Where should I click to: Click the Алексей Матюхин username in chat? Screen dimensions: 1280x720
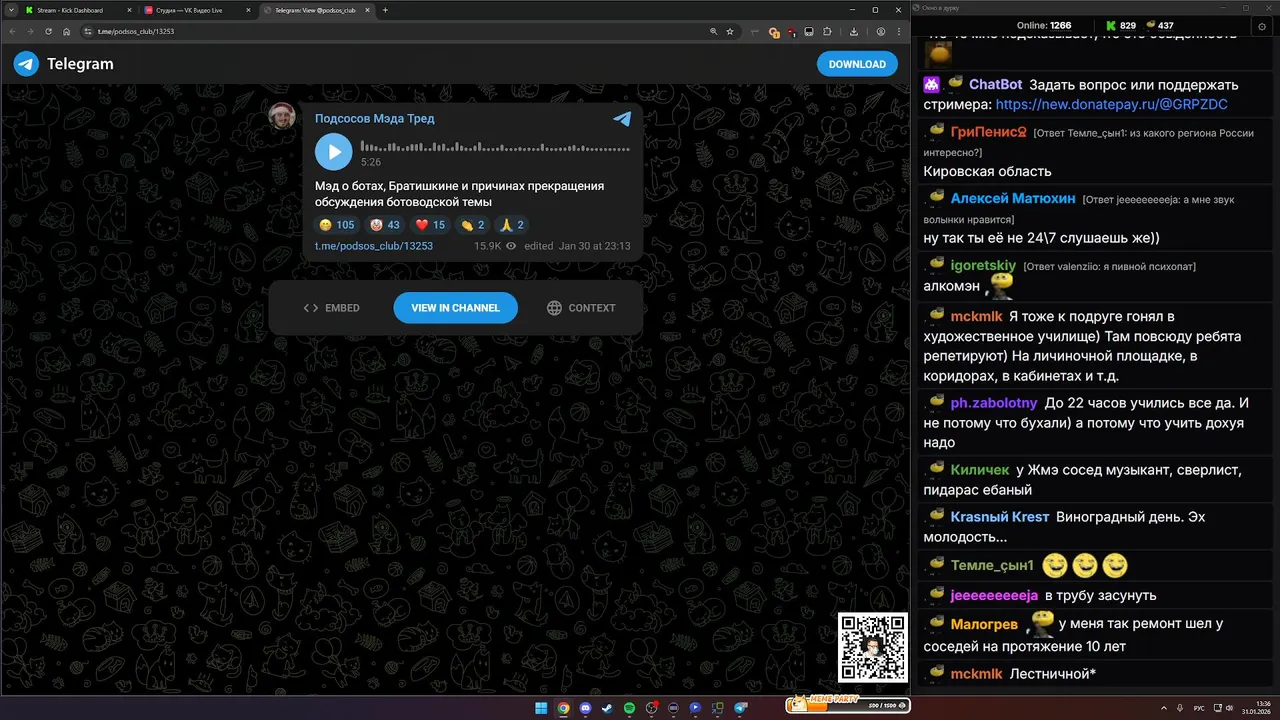(x=1013, y=198)
